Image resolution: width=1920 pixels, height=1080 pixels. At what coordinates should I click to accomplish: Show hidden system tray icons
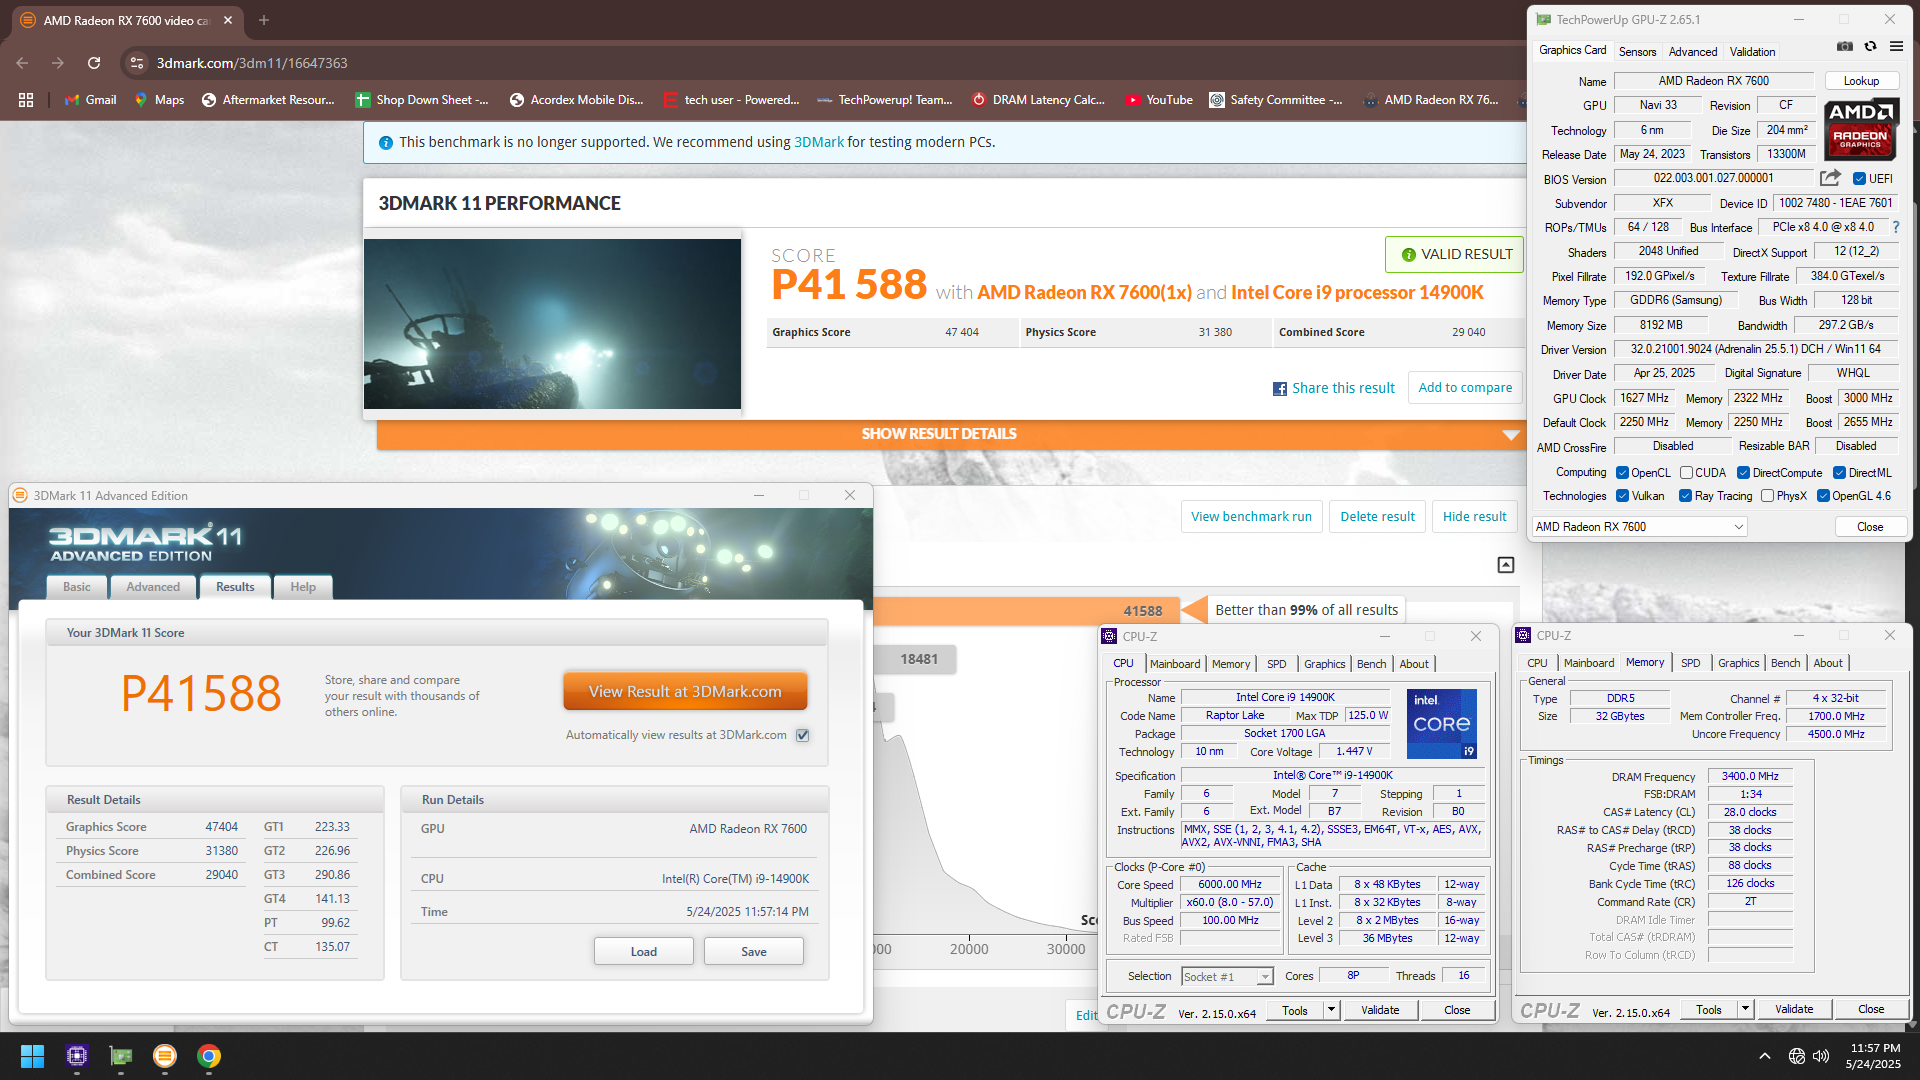point(1765,1056)
